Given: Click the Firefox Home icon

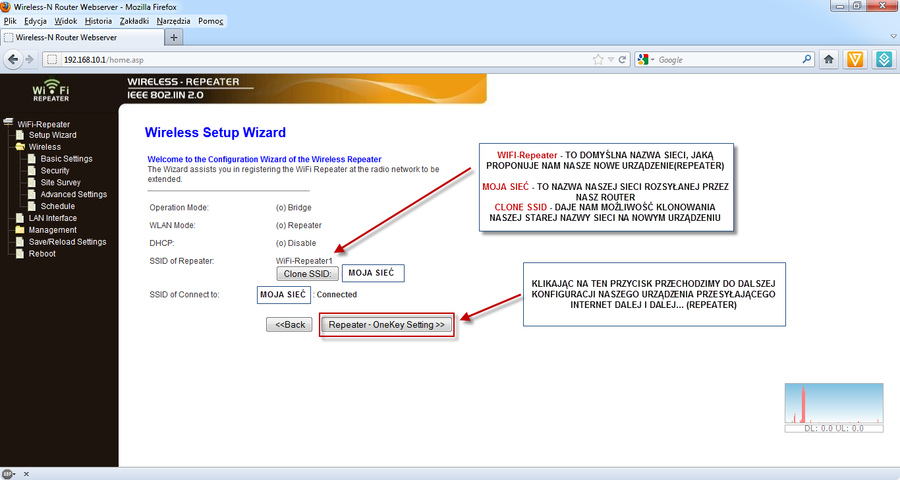Looking at the screenshot, I should pyautogui.click(x=828, y=59).
